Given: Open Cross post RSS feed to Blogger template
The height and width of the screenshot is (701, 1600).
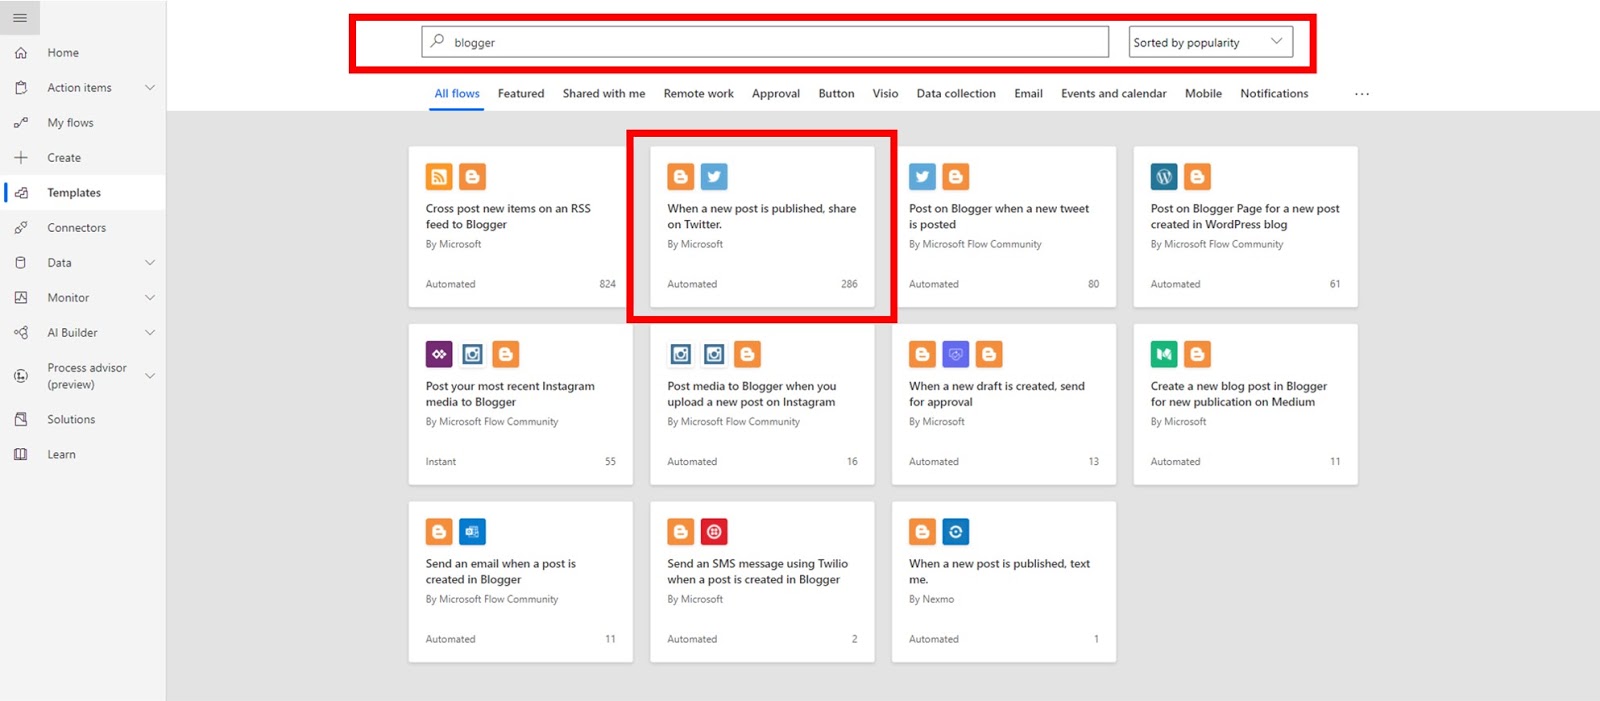Looking at the screenshot, I should click(520, 227).
